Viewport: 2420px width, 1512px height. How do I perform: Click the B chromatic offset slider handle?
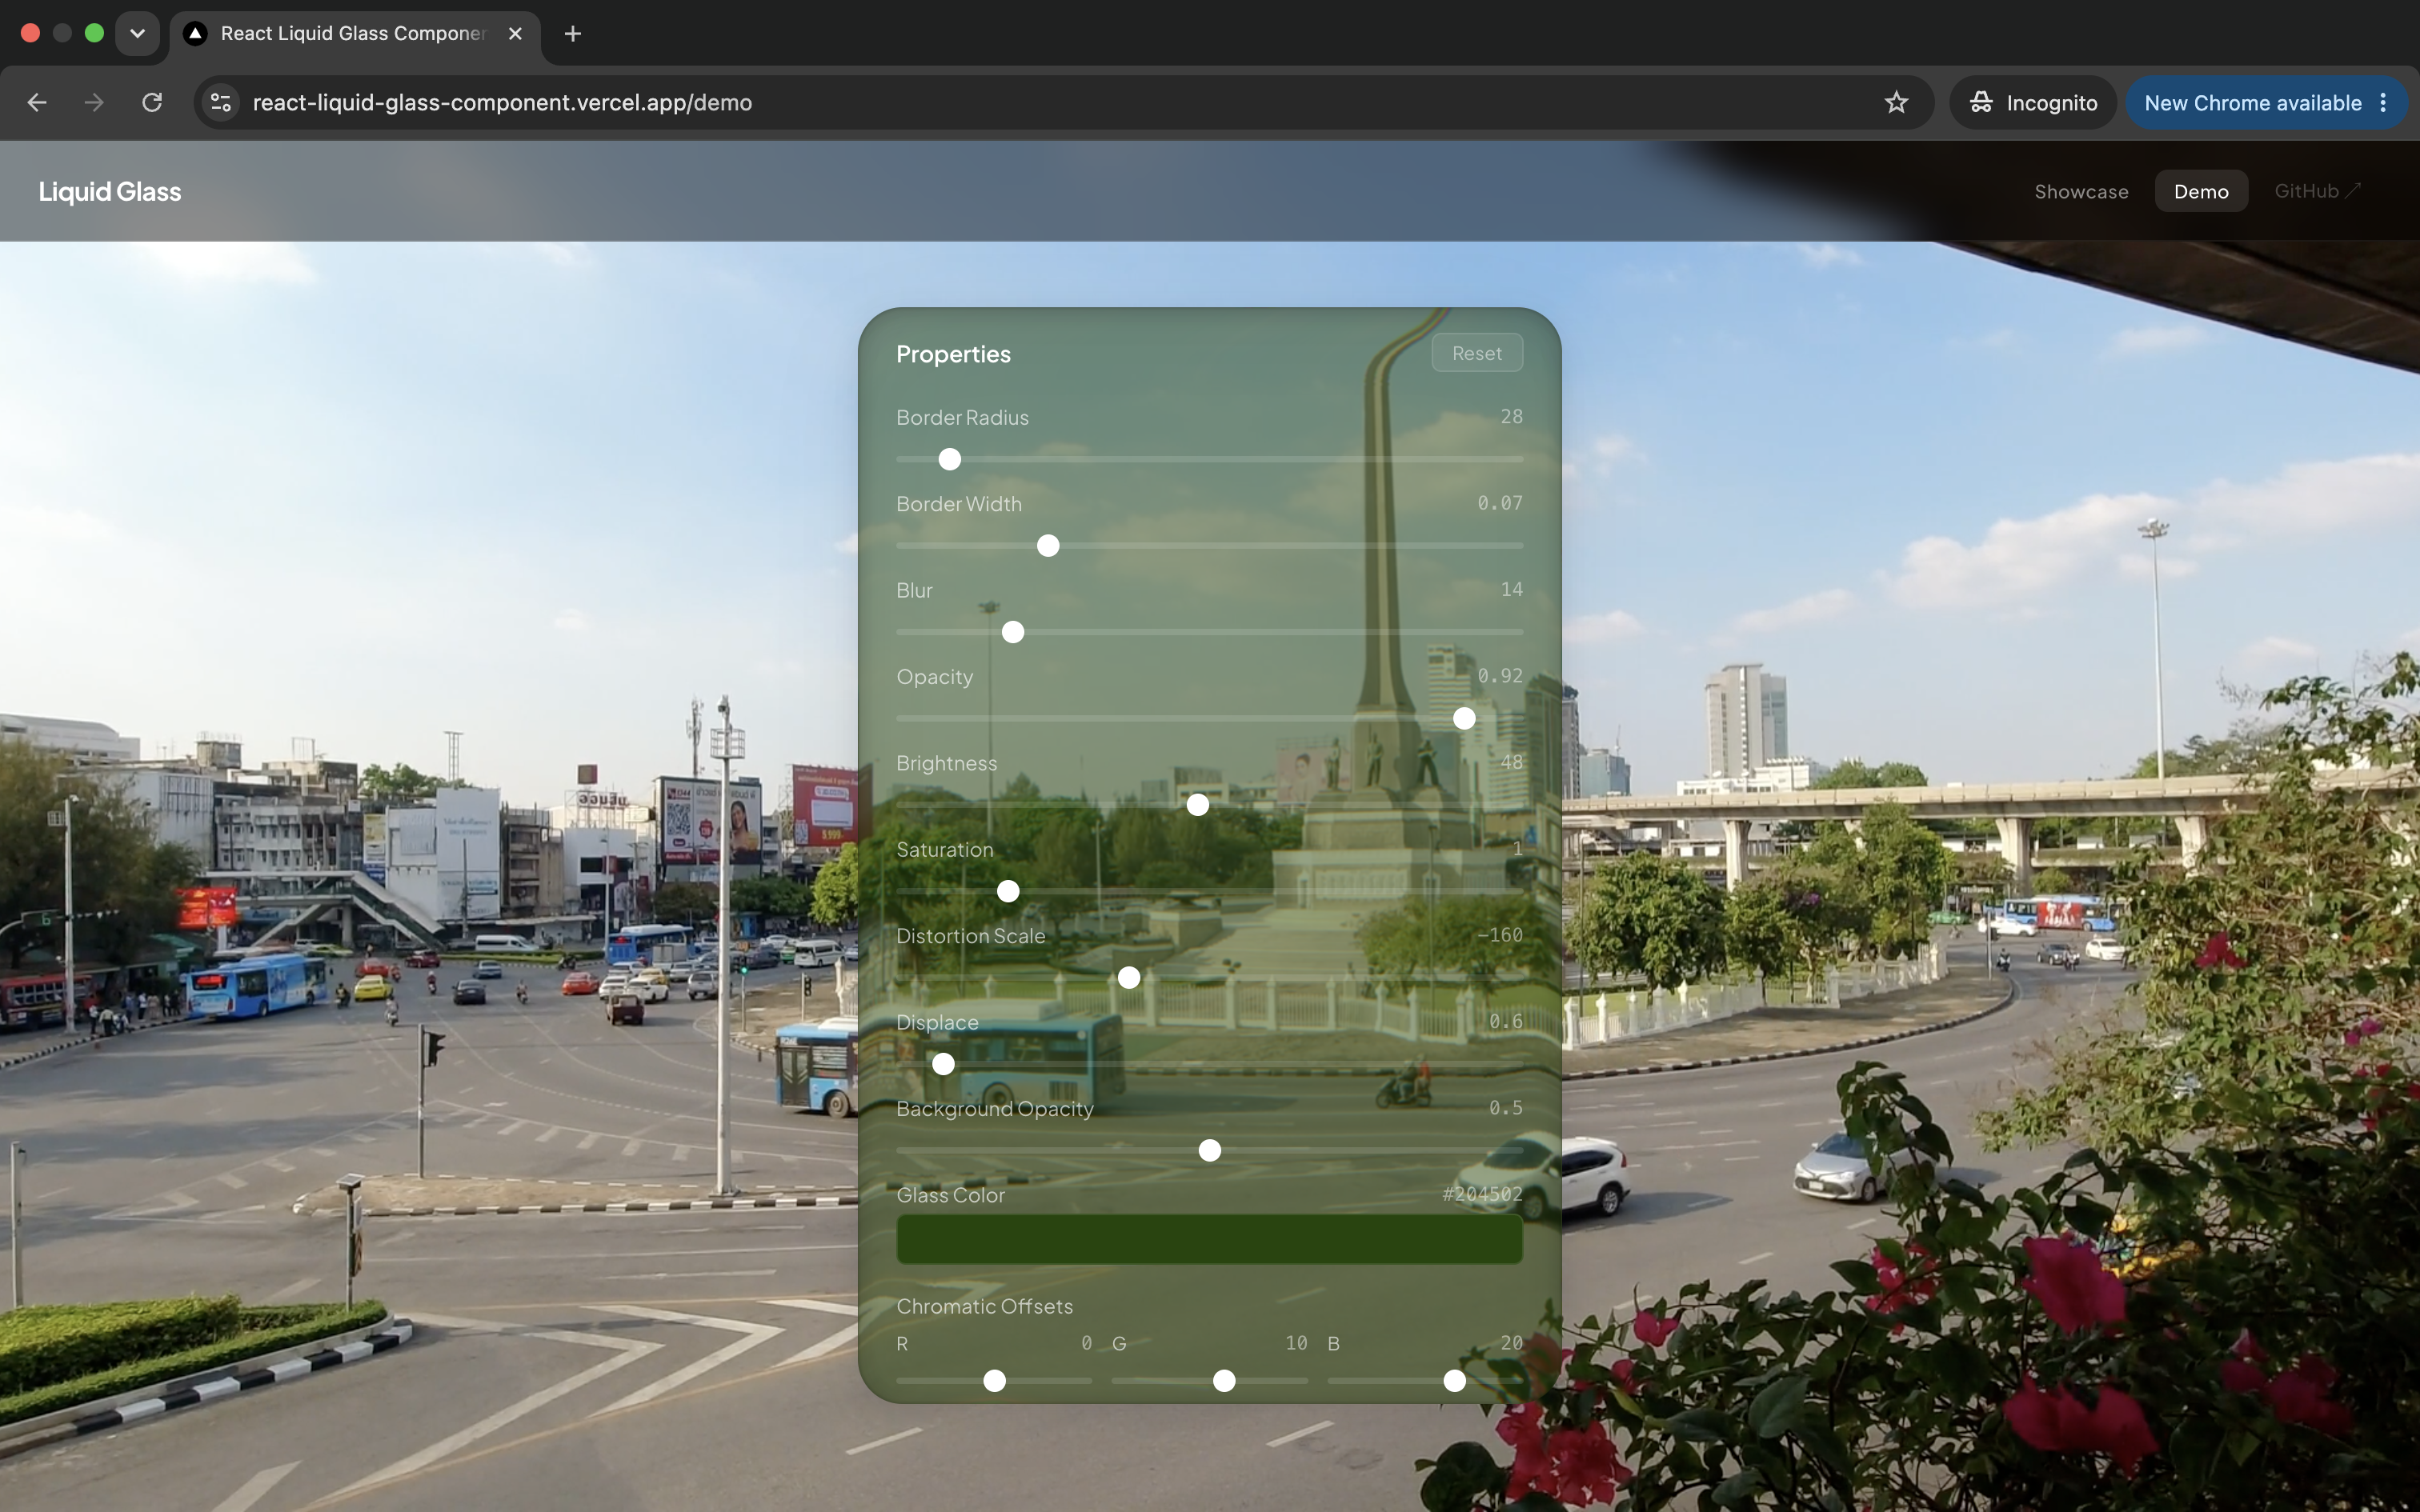point(1455,1381)
